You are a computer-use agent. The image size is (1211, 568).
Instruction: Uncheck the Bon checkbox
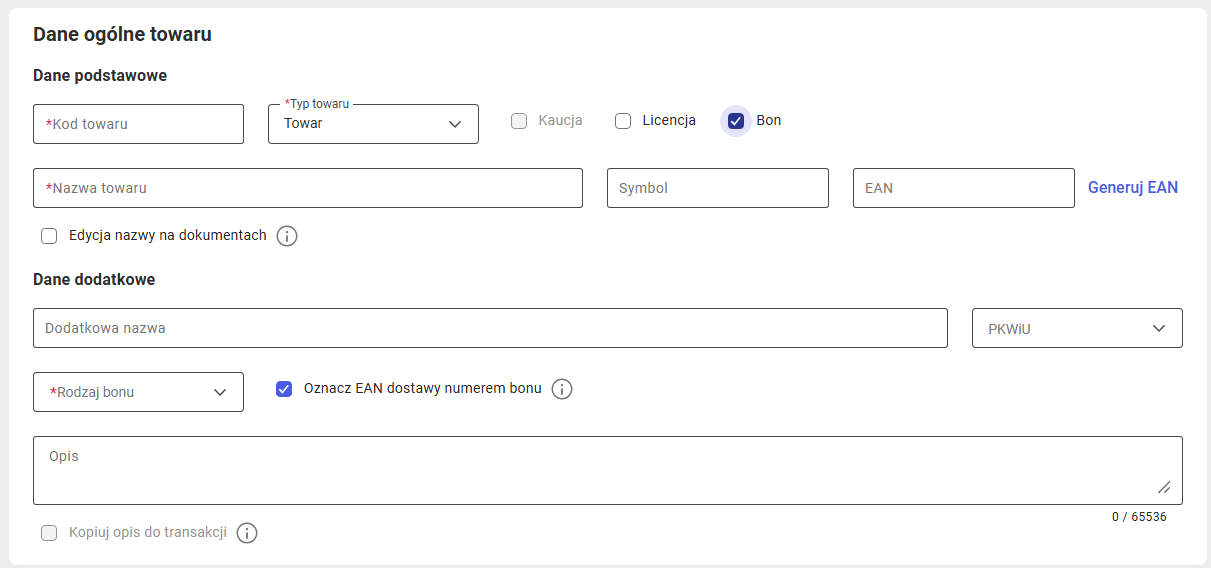click(736, 121)
